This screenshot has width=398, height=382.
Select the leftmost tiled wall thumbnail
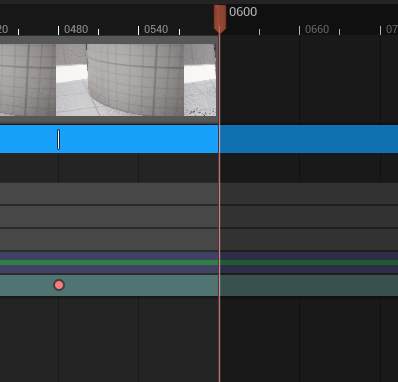pos(28,80)
